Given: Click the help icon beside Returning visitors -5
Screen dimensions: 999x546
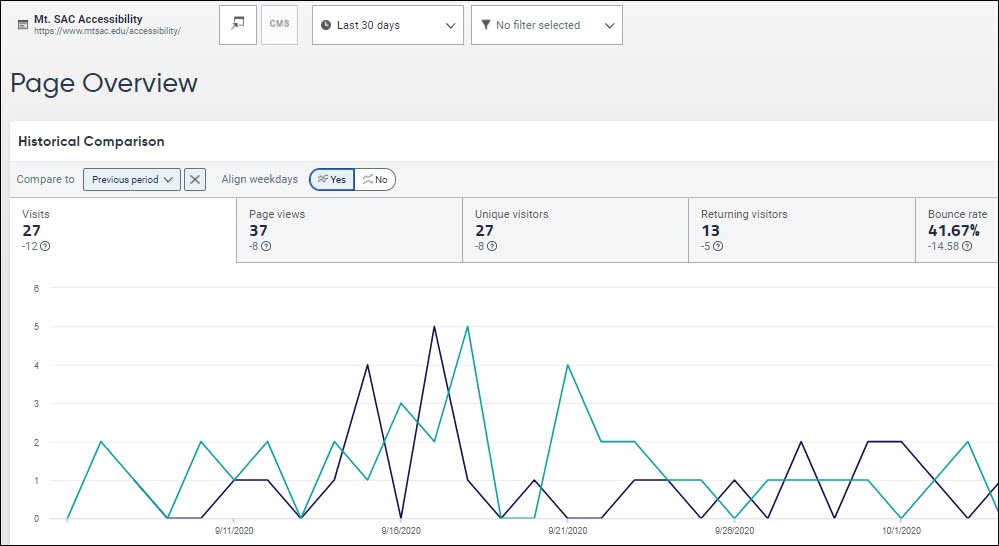Looking at the screenshot, I should click(718, 247).
